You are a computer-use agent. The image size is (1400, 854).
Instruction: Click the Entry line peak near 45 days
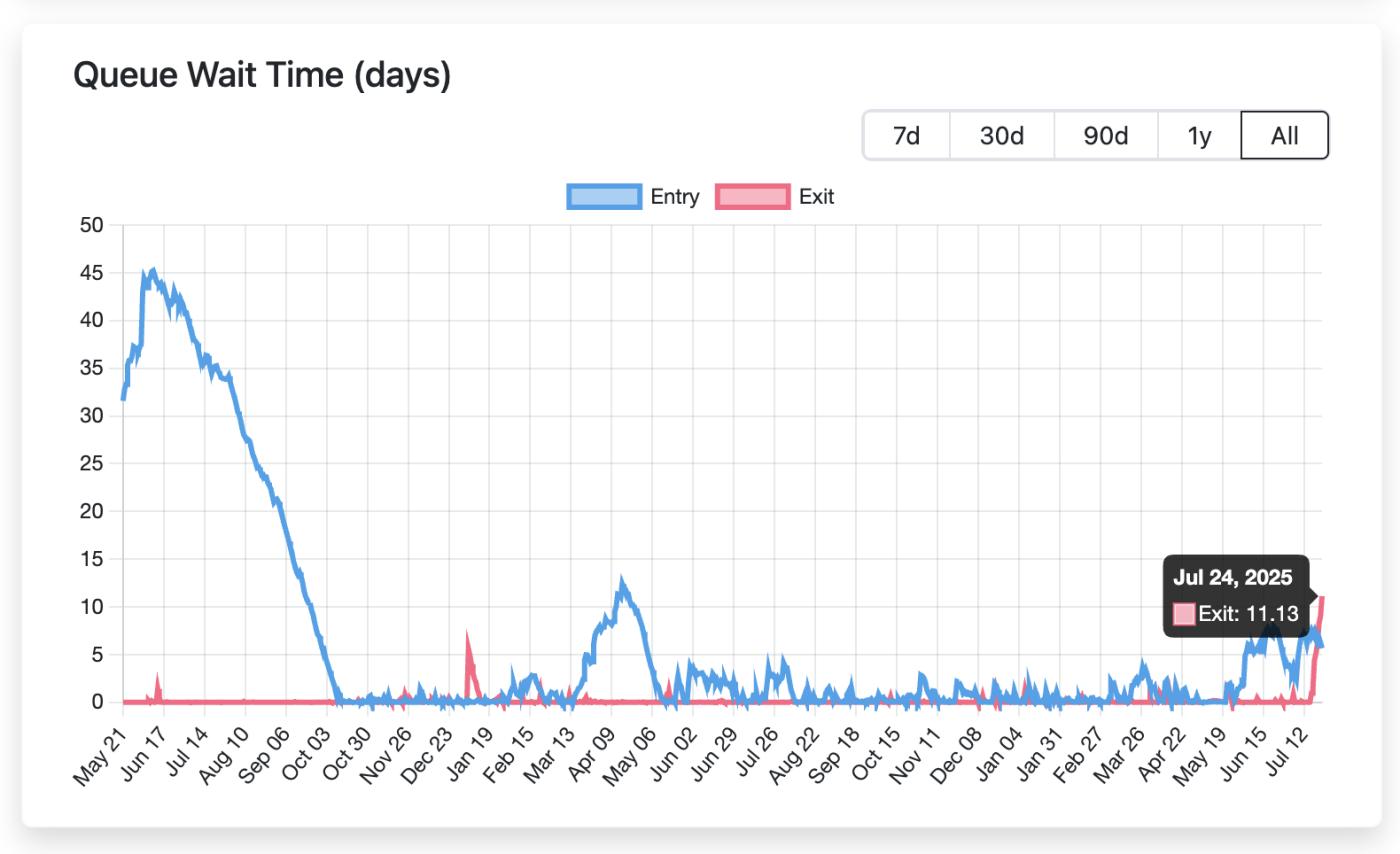(152, 271)
